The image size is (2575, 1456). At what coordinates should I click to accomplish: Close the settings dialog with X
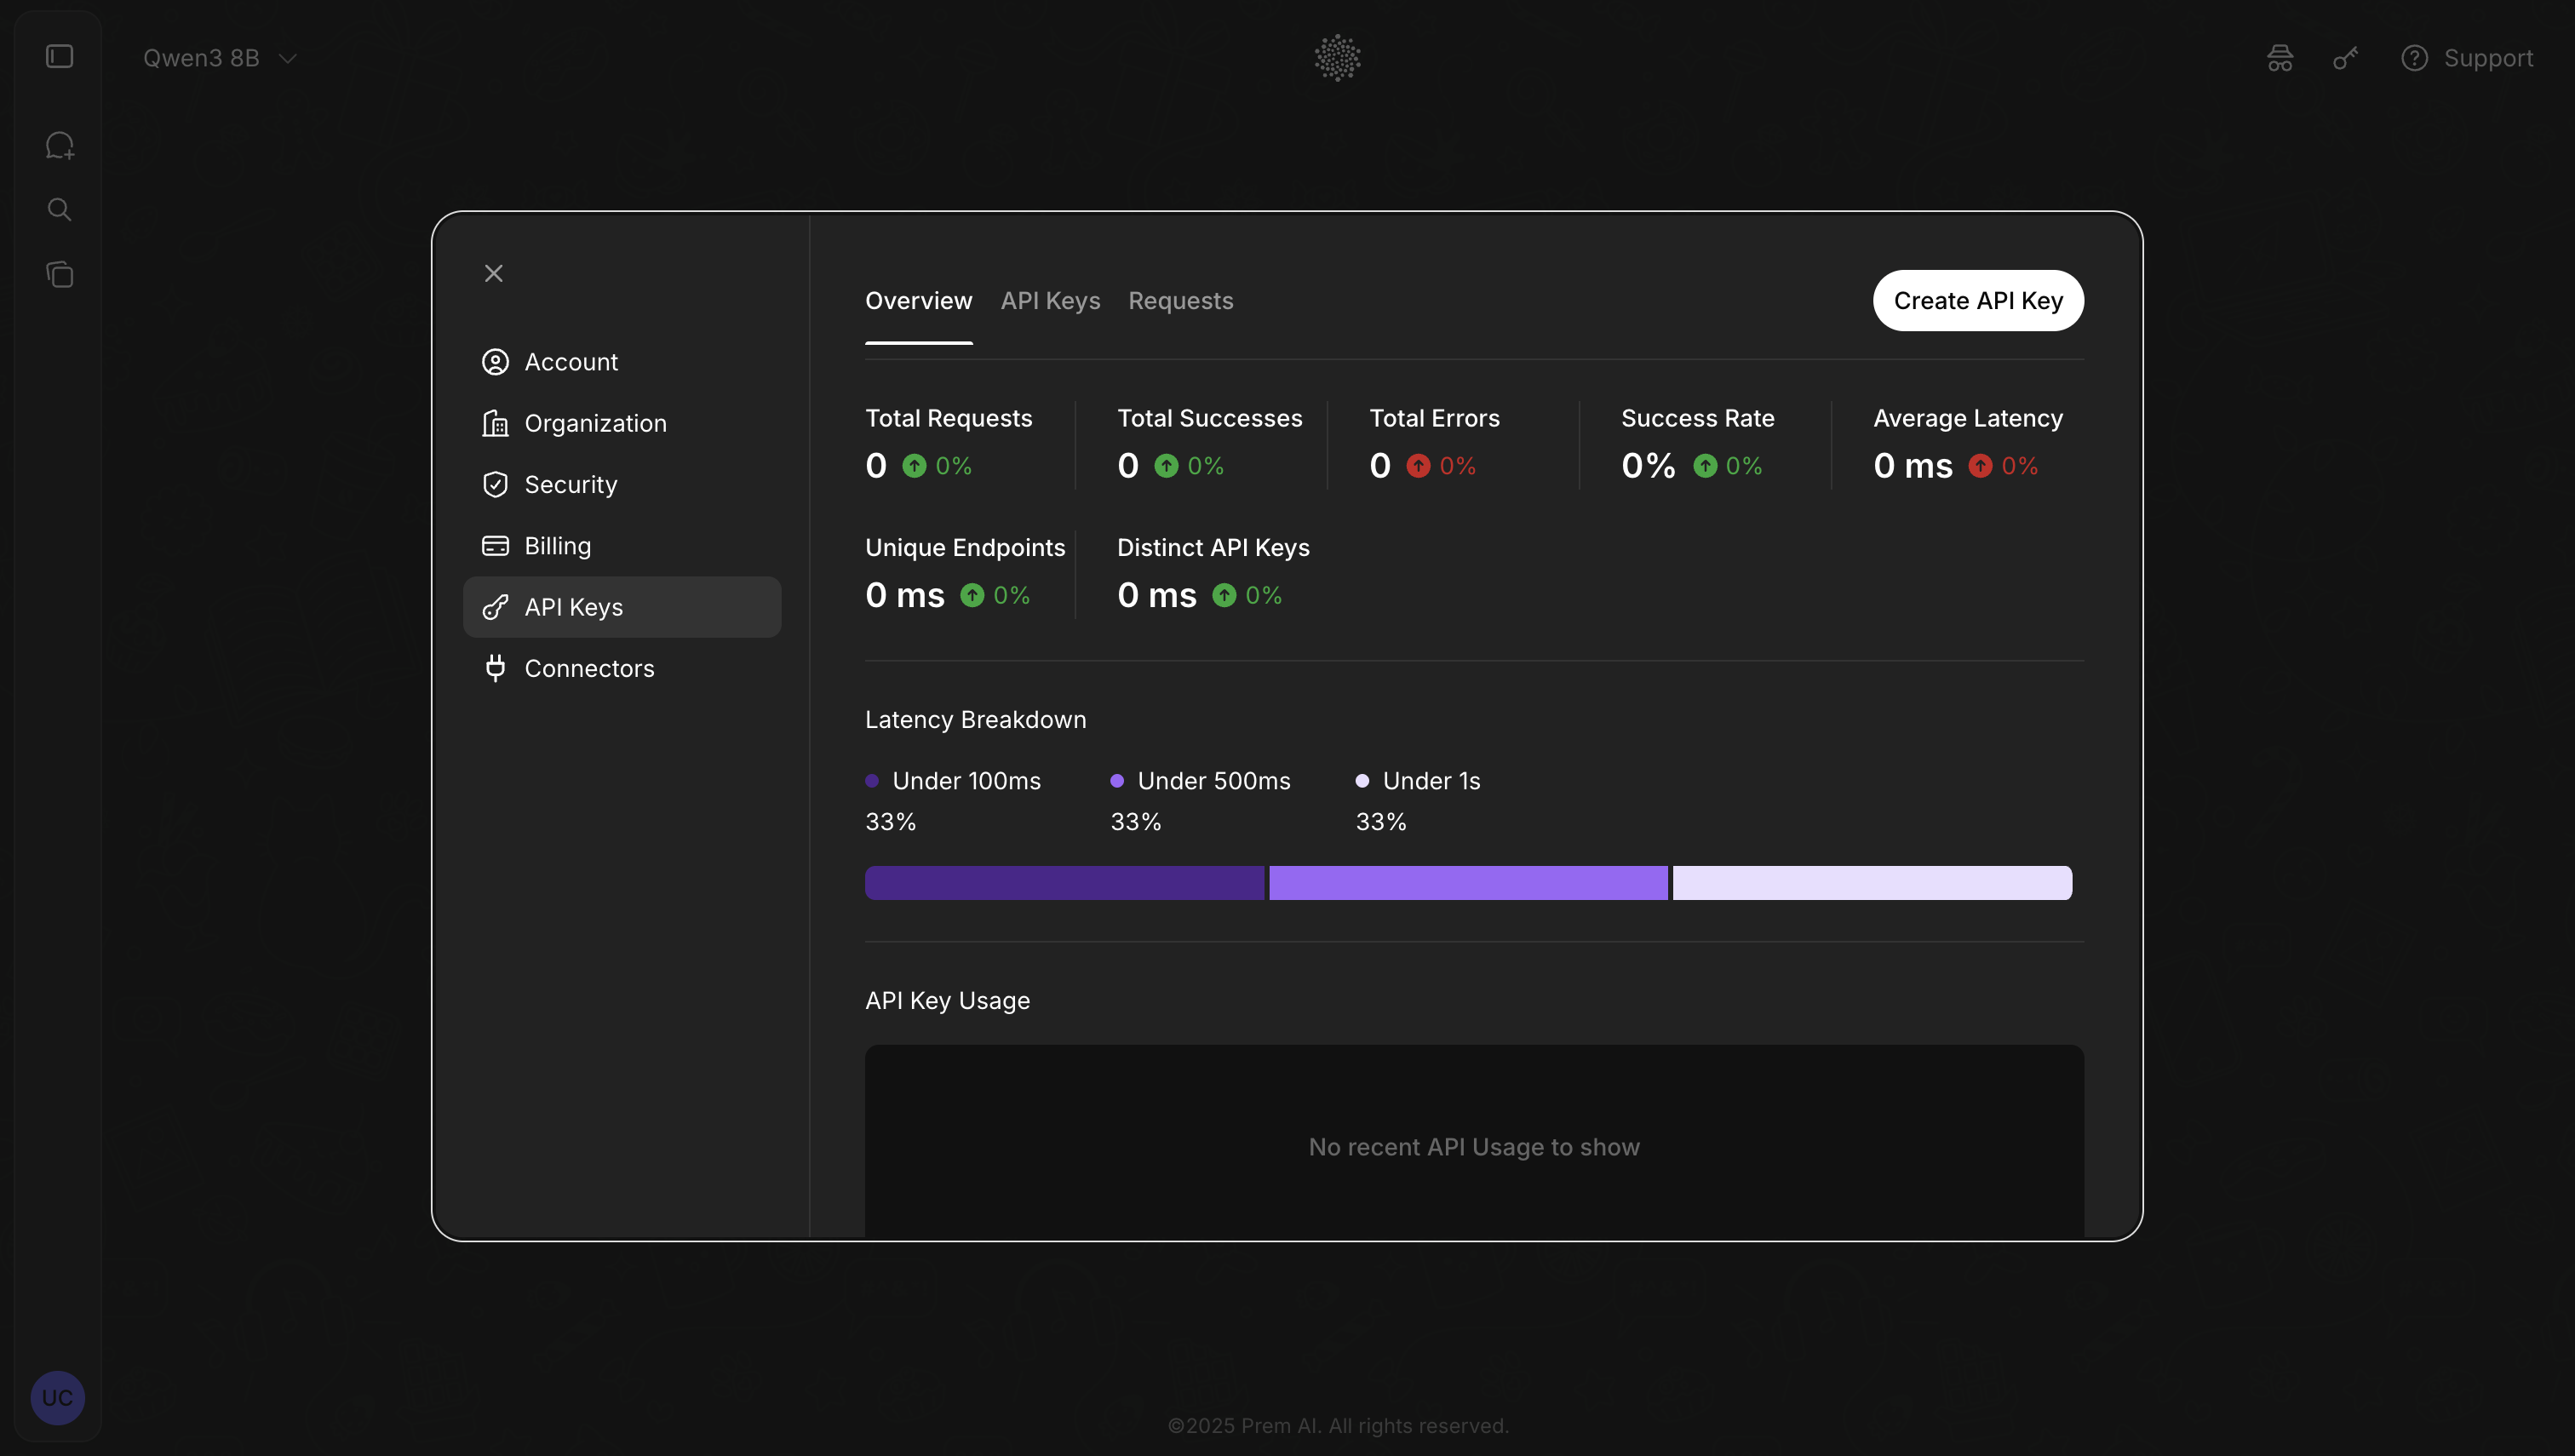pyautogui.click(x=493, y=273)
